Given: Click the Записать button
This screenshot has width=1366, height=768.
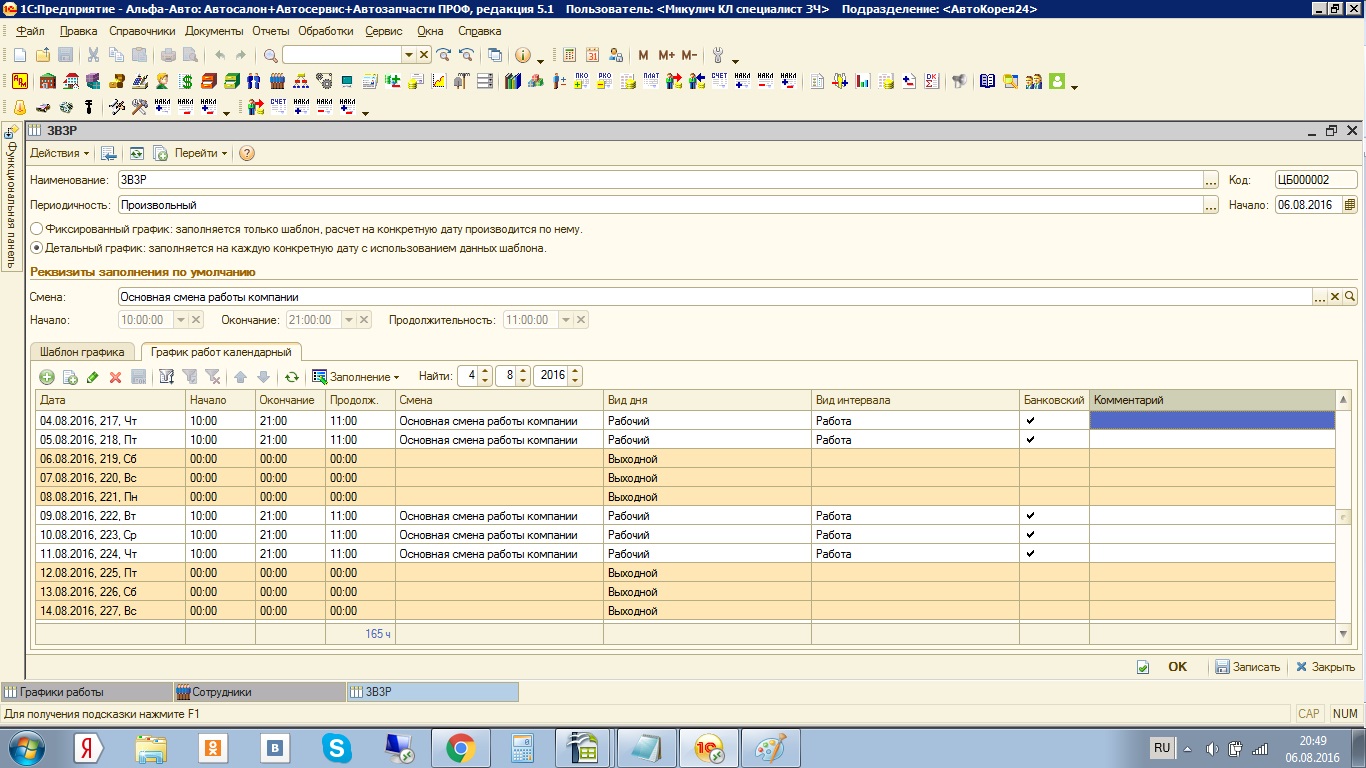Looking at the screenshot, I should point(1247,667).
